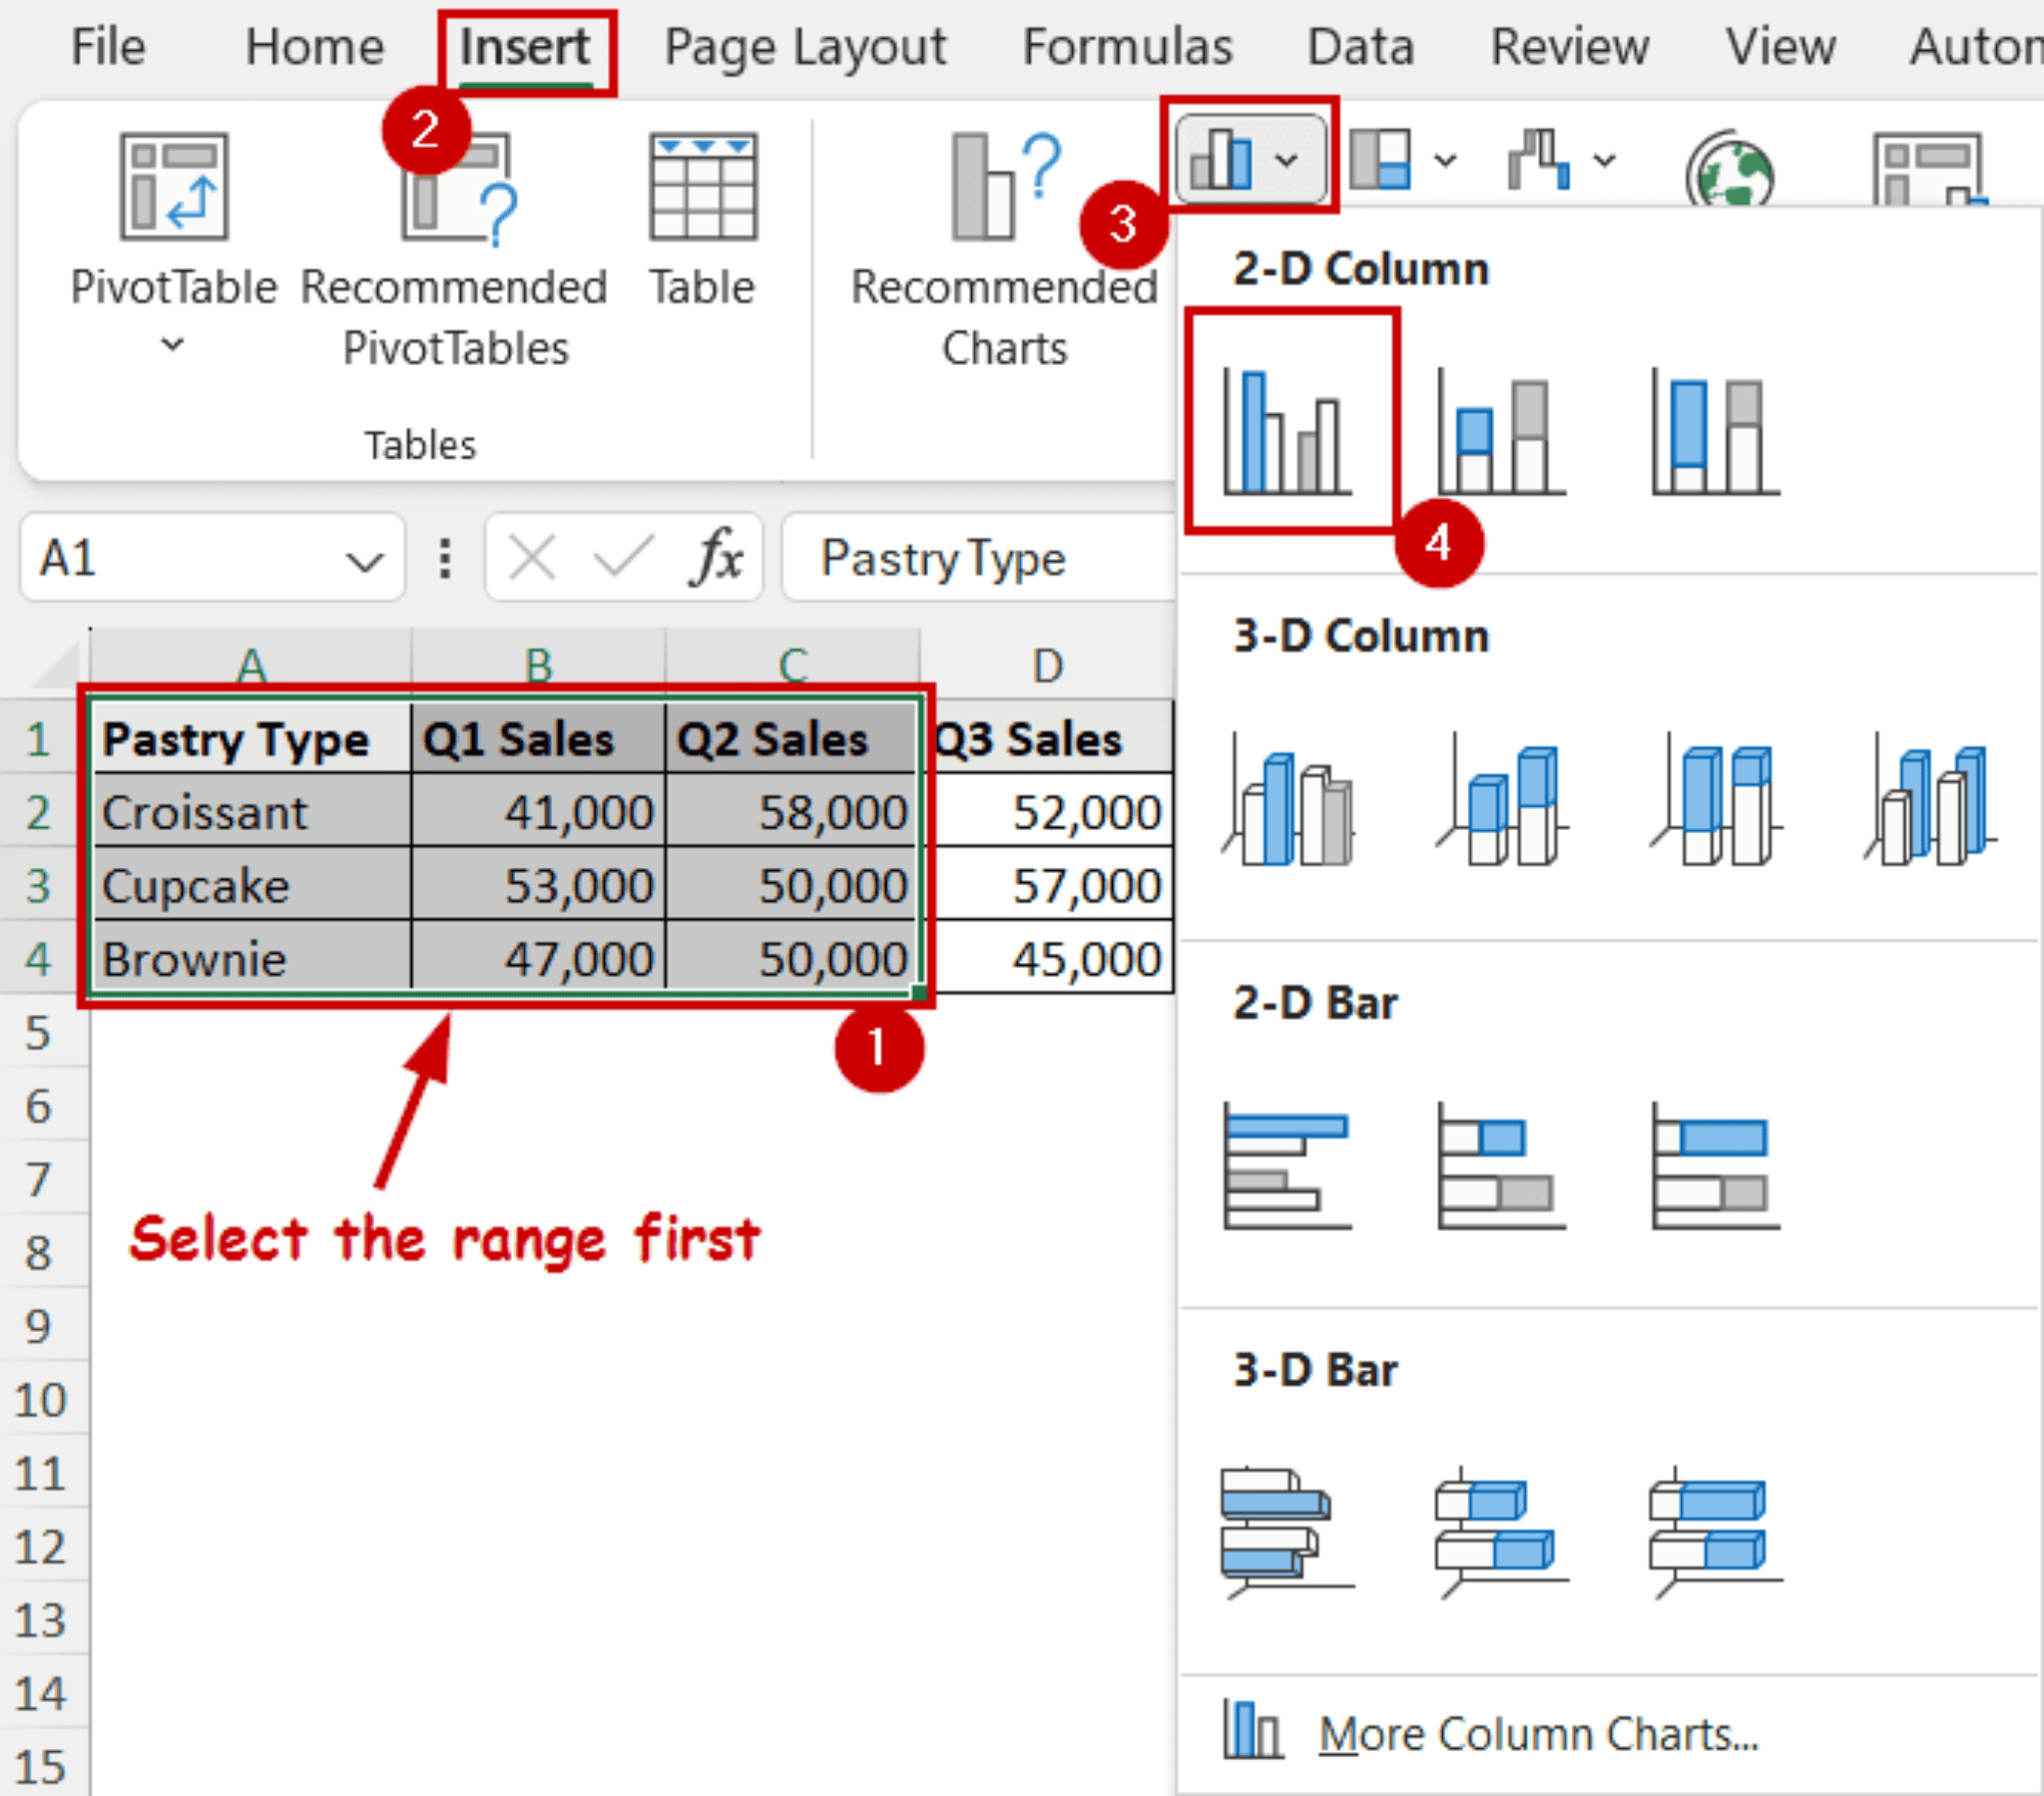
Task: Click Recommended PivotTables
Action: [455, 250]
